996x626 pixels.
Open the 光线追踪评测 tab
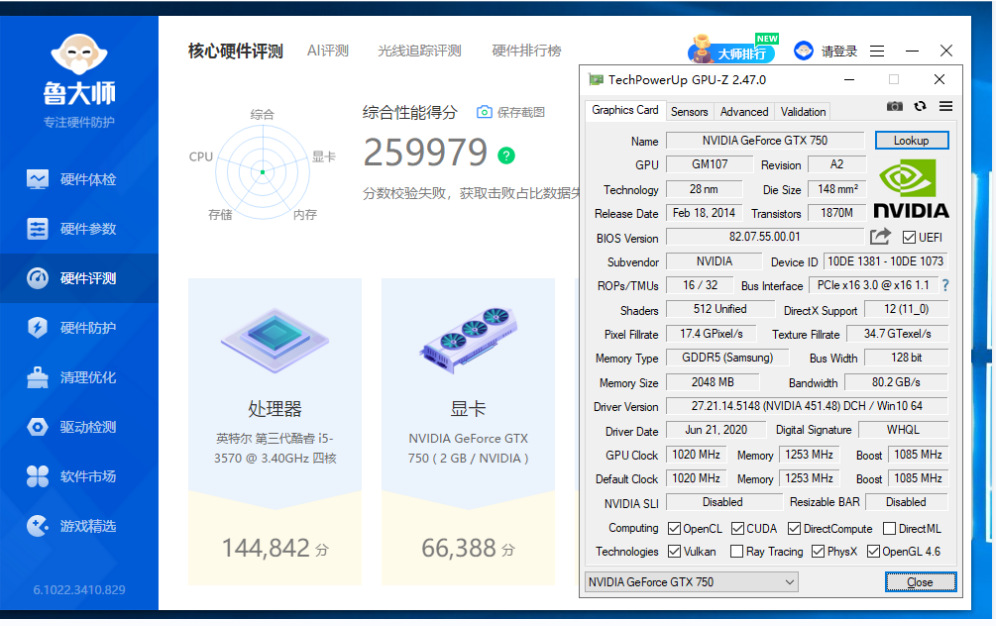click(419, 51)
